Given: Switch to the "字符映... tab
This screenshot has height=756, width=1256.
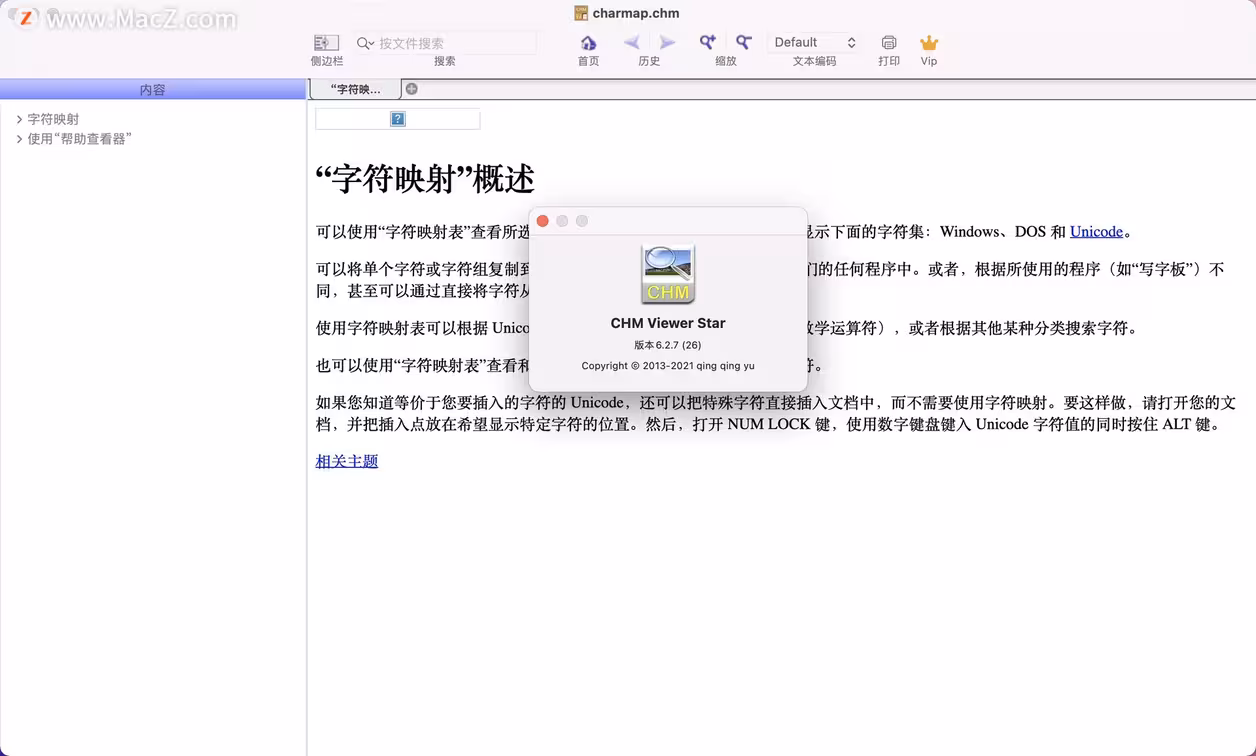Looking at the screenshot, I should point(355,89).
